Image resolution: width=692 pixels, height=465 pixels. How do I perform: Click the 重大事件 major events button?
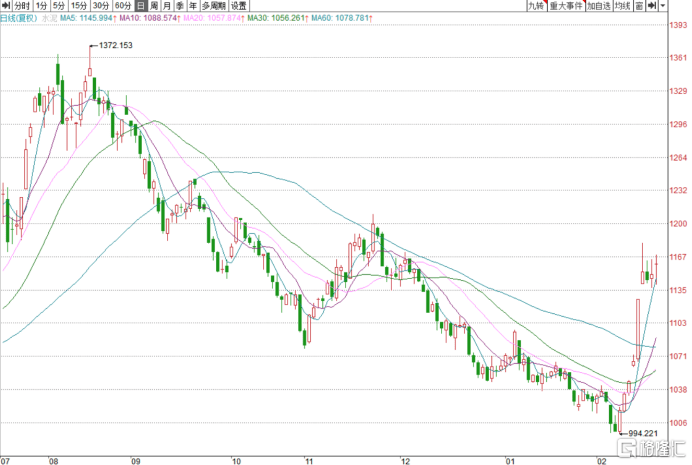point(566,6)
